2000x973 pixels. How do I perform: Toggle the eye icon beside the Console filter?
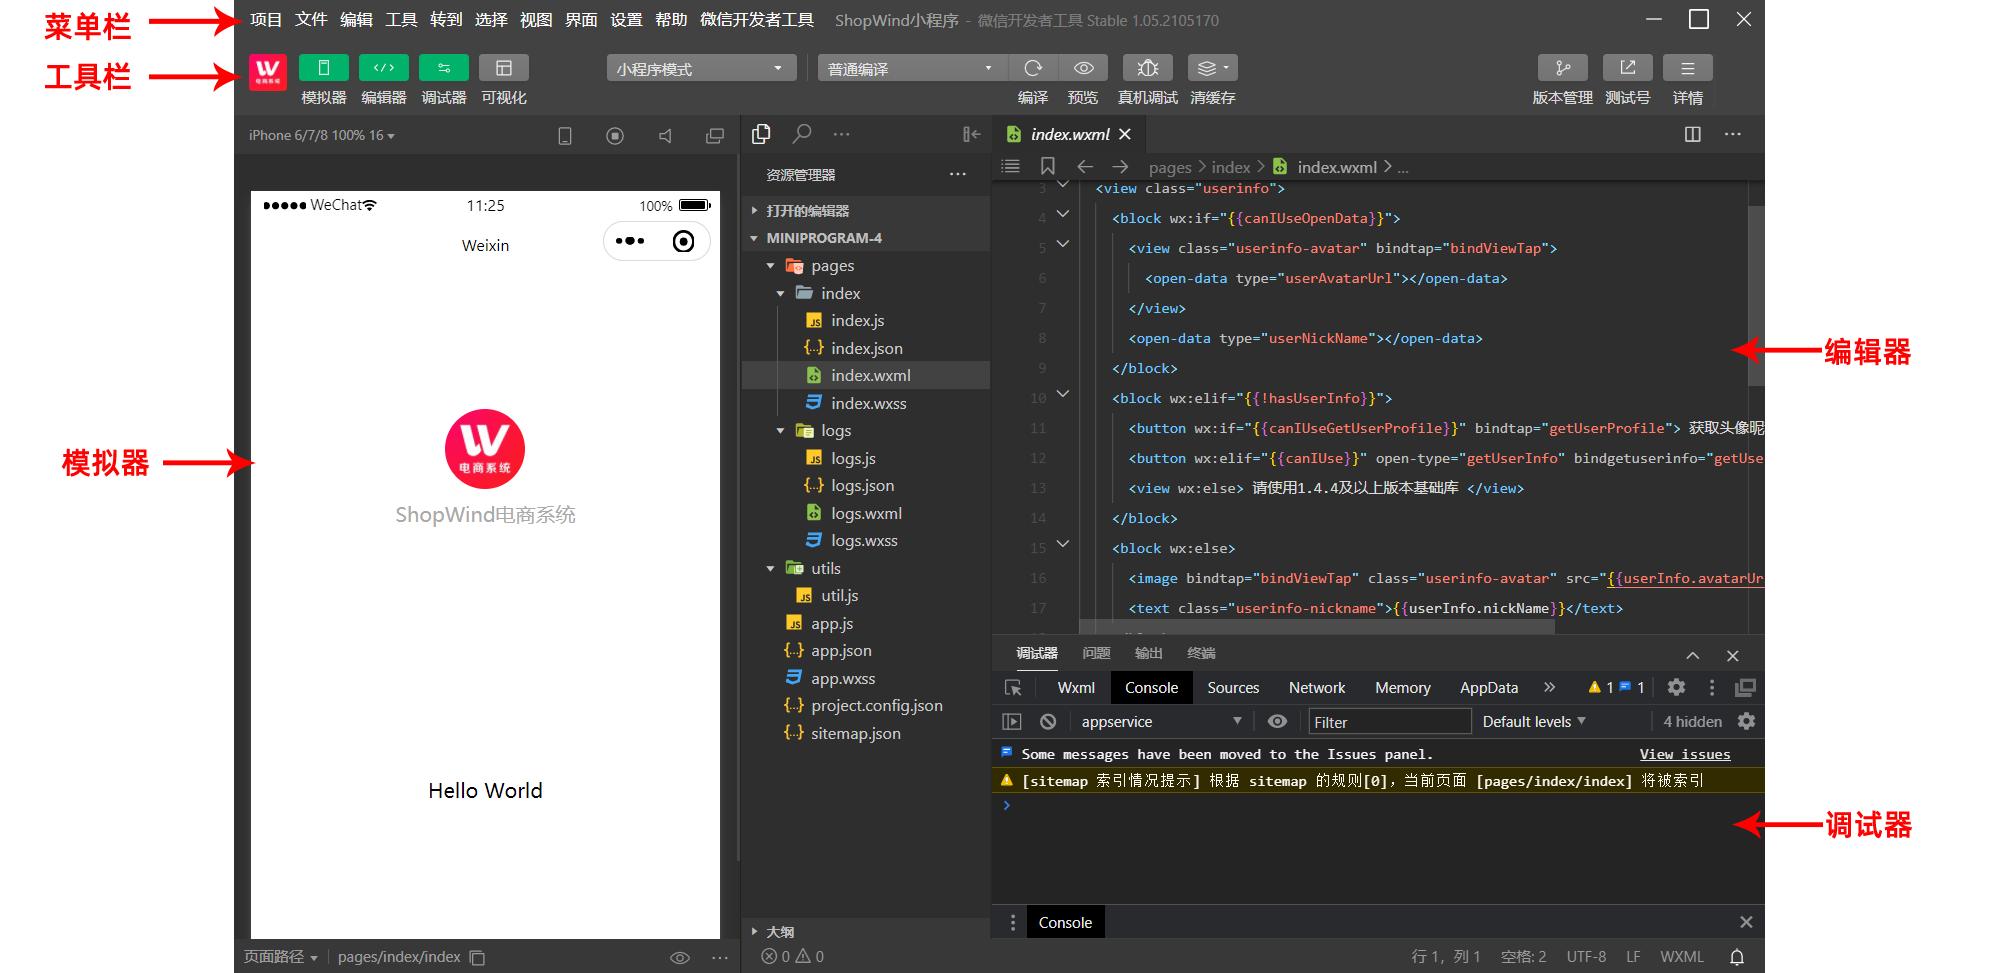point(1277,721)
